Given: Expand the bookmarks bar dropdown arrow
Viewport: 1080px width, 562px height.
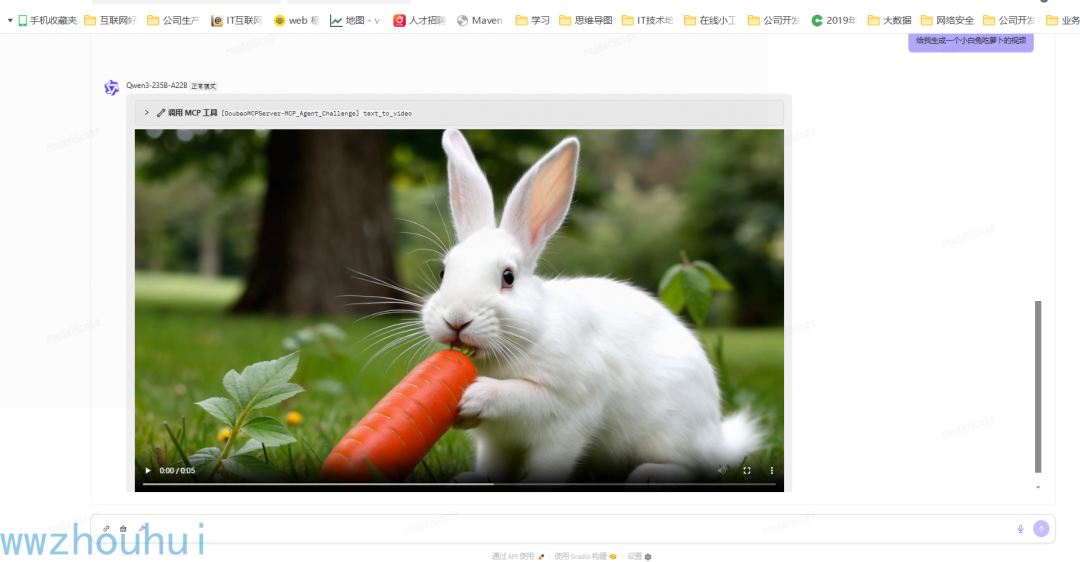Looking at the screenshot, I should [x=10, y=21].
